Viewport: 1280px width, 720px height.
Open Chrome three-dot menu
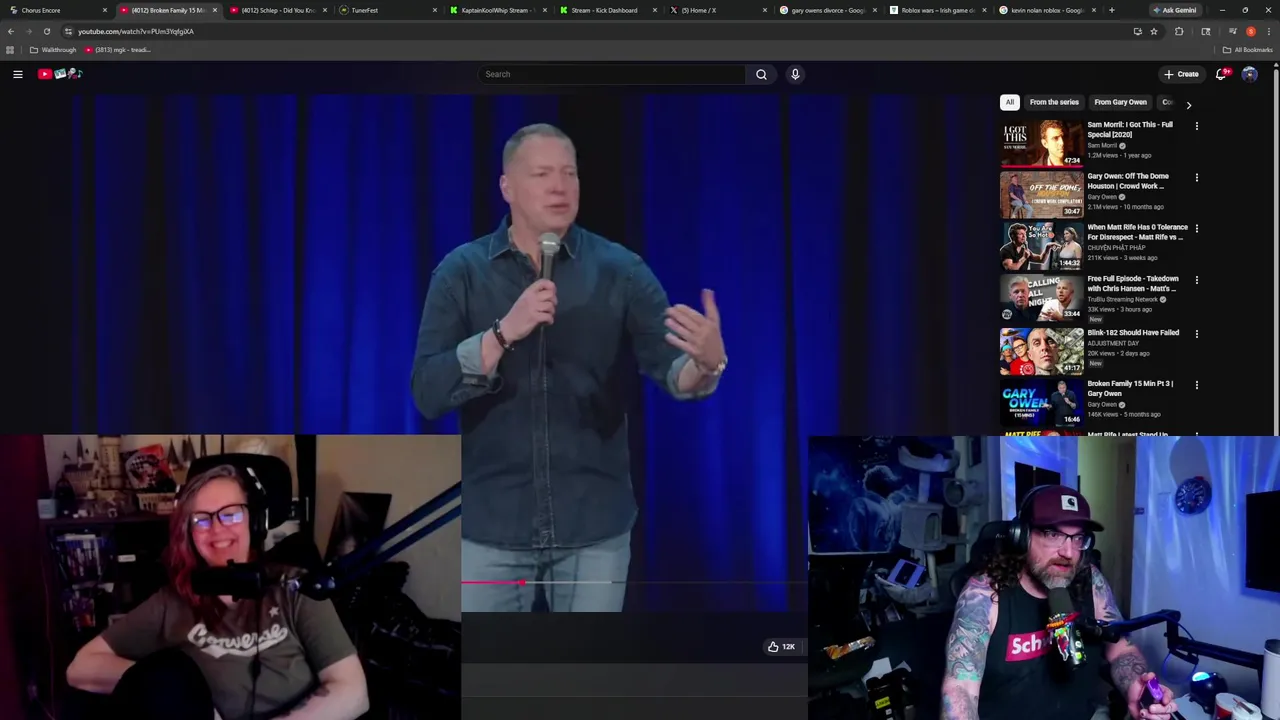(x=1269, y=31)
